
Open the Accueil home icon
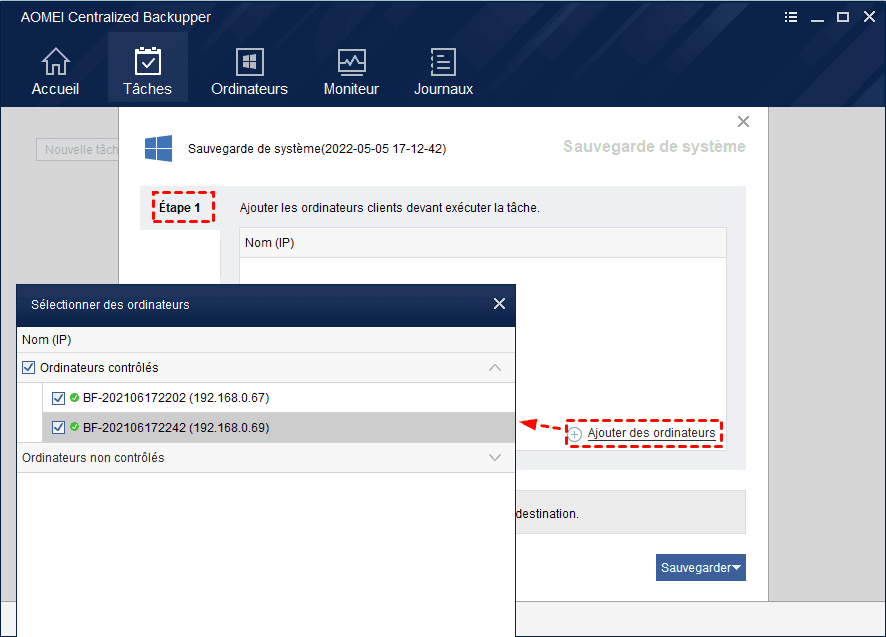(x=55, y=61)
